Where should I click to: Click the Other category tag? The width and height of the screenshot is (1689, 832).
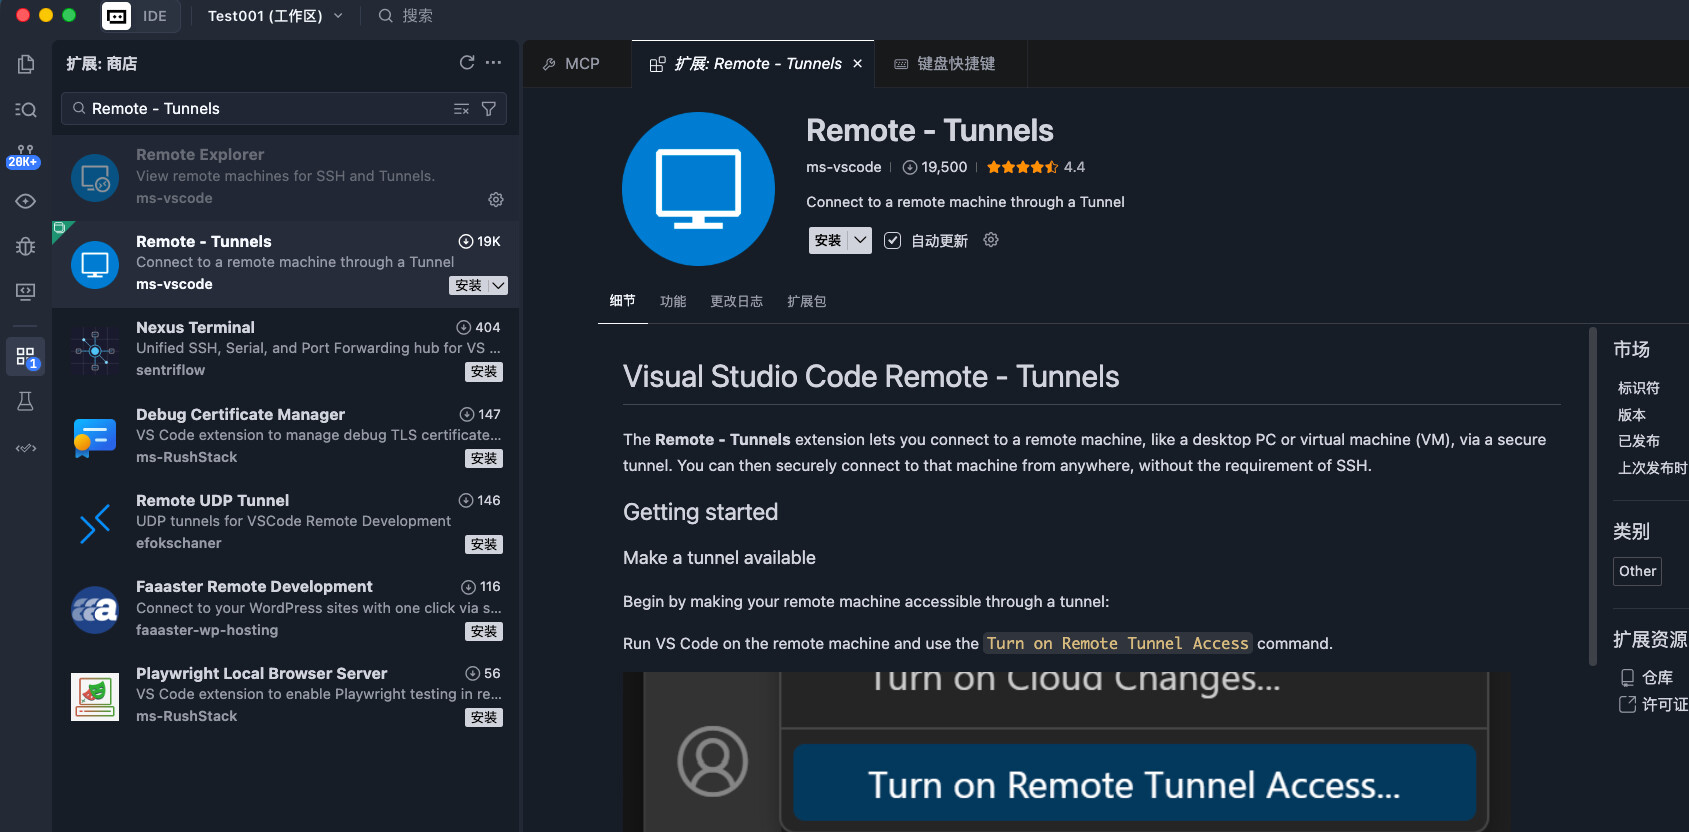click(x=1637, y=571)
